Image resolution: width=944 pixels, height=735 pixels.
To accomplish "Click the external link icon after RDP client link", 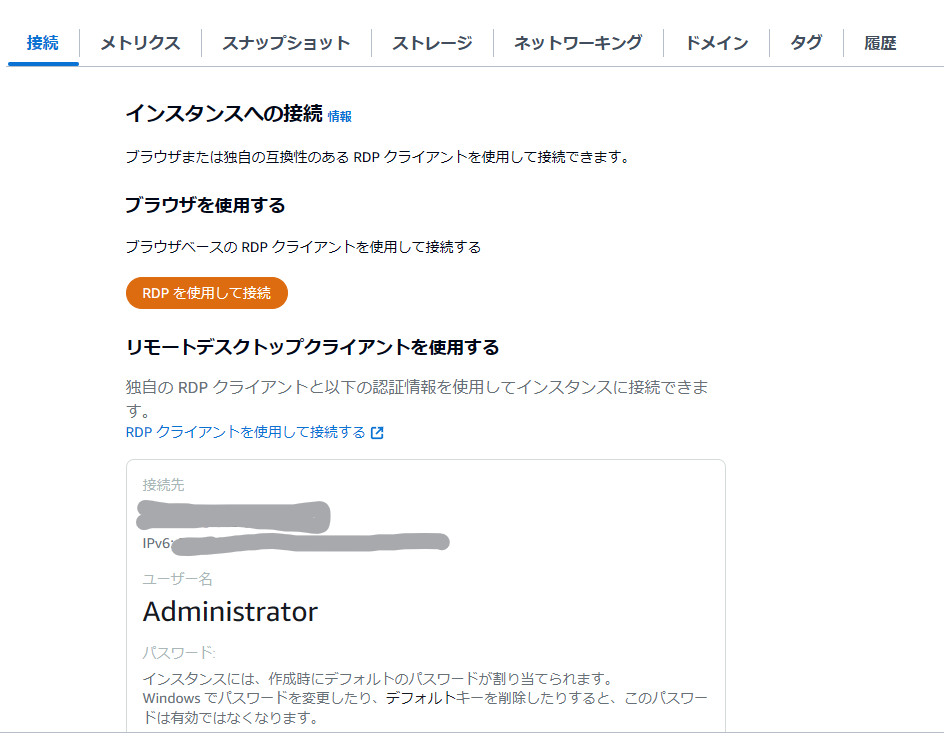I will point(377,433).
